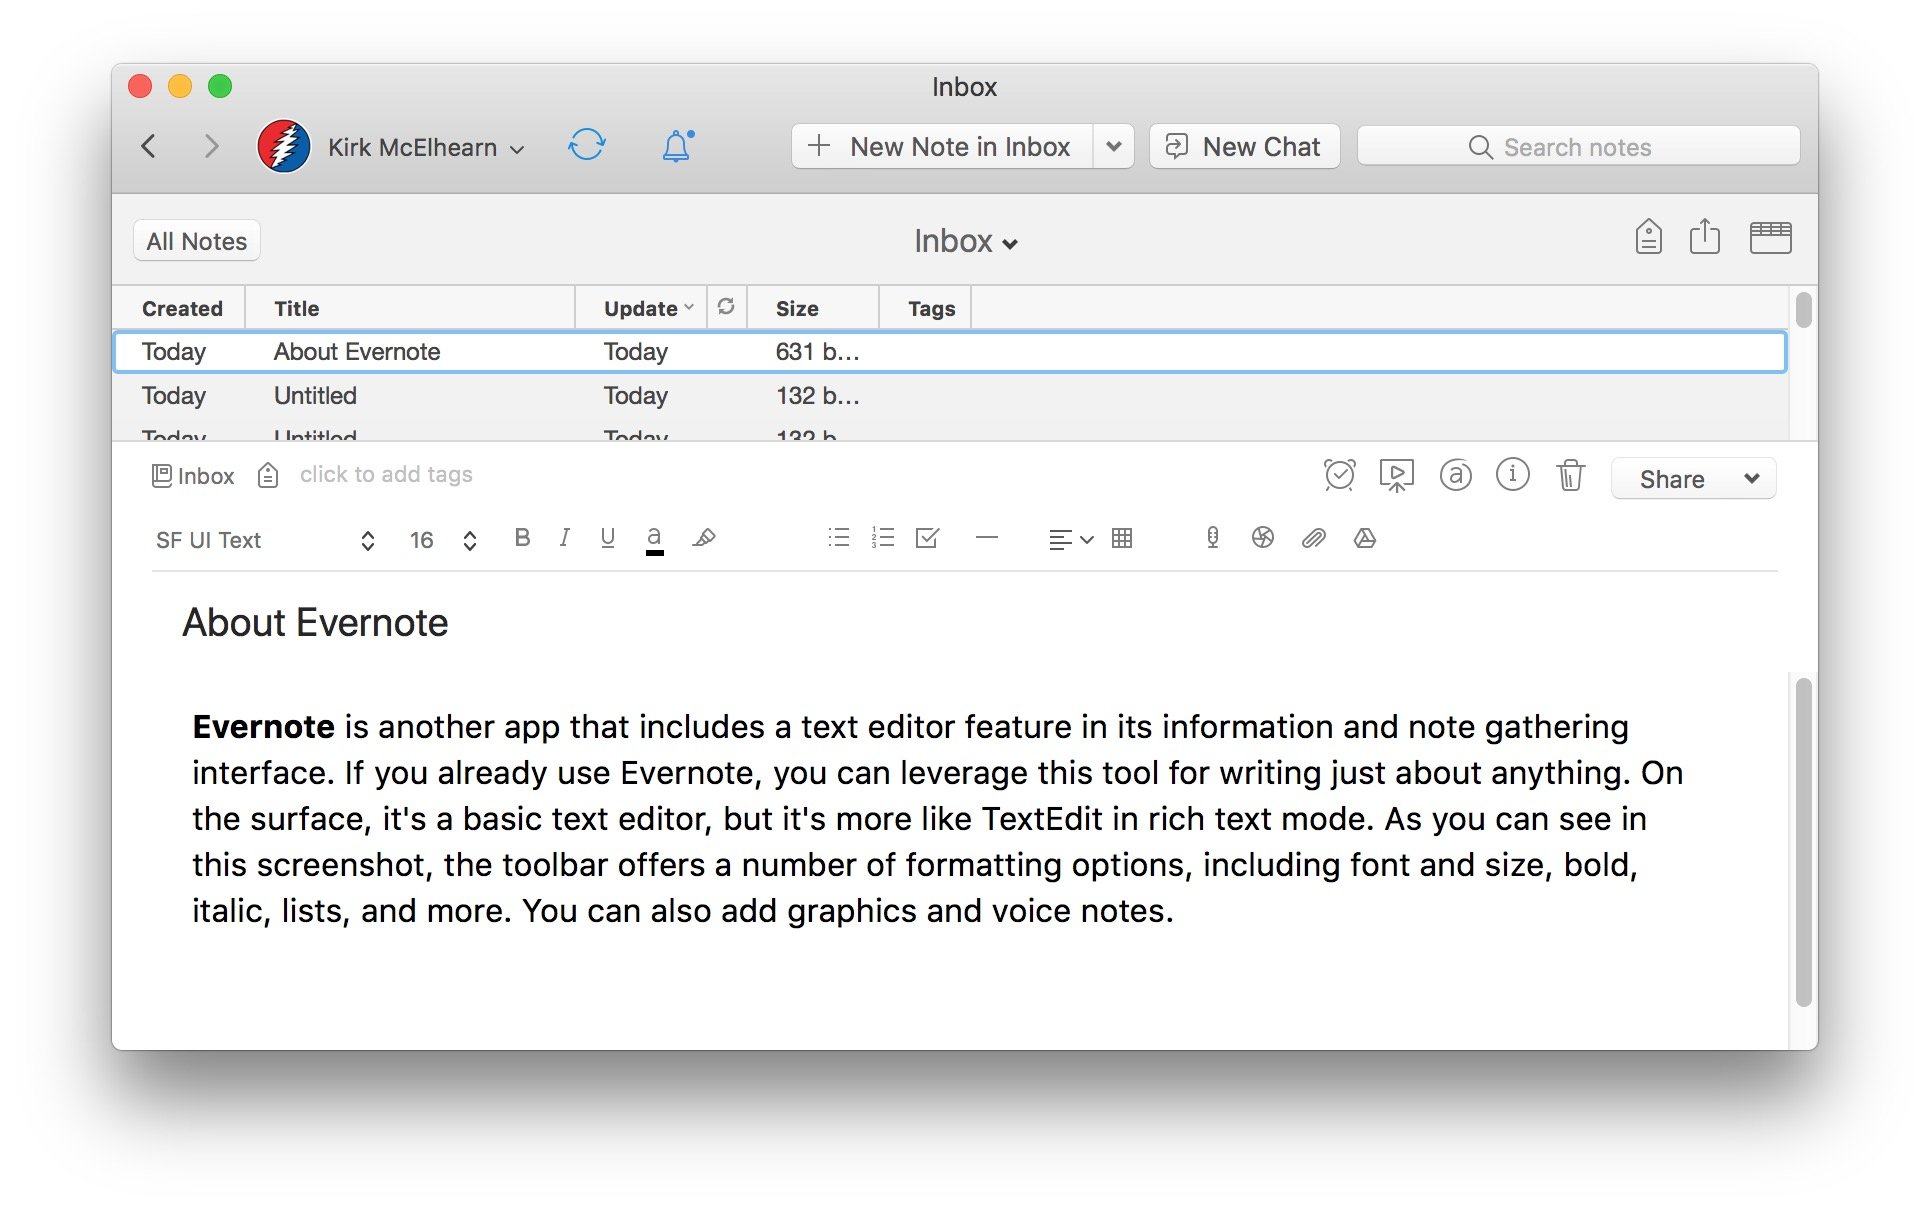The image size is (1930, 1210).
Task: Click the annotate circled-a icon
Action: pyautogui.click(x=1456, y=475)
